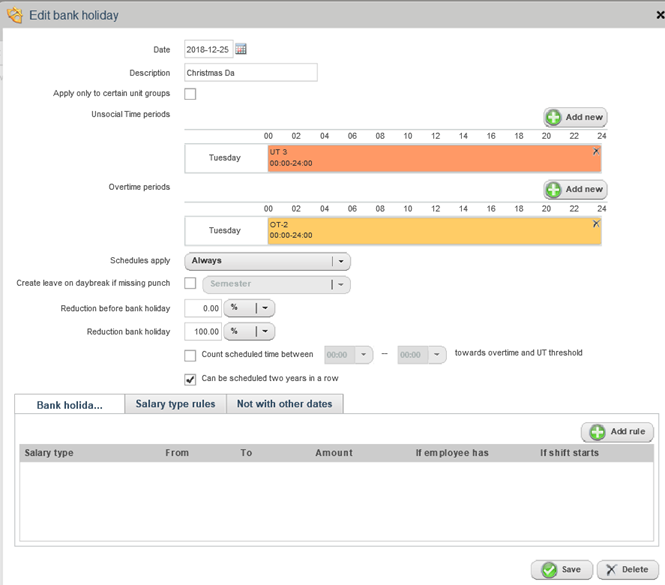Image resolution: width=665 pixels, height=585 pixels.
Task: Open unit dropdown for Reduction before bank holiday
Action: 249,308
